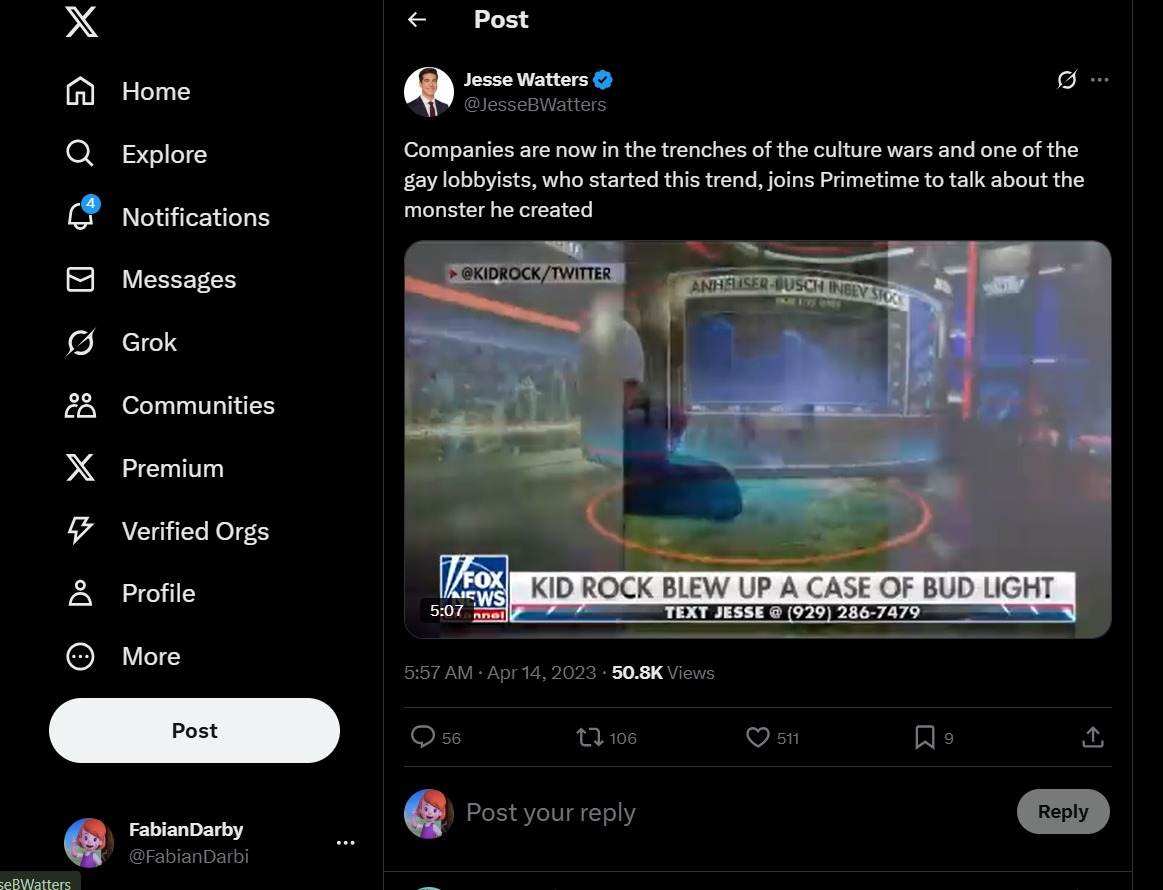Open the Explore magnifier icon

tap(80, 154)
